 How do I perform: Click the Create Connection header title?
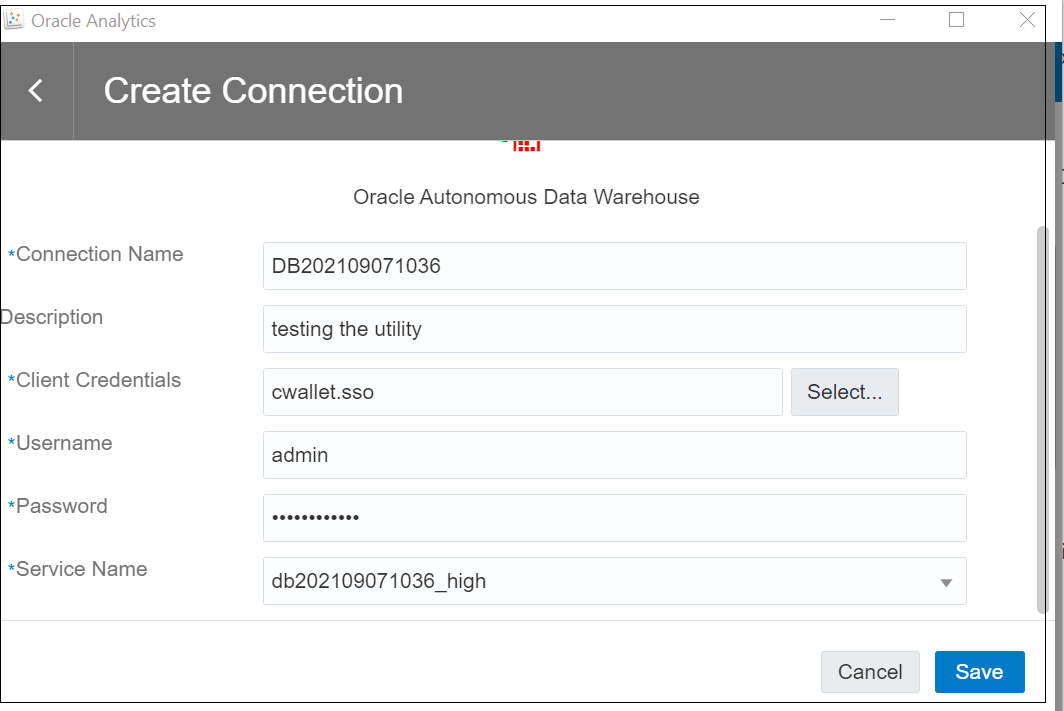pos(253,91)
